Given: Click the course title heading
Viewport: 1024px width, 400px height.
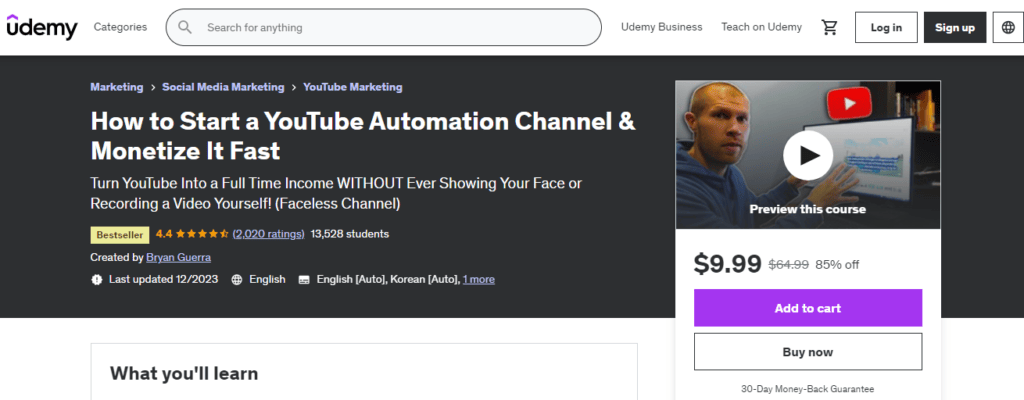Looking at the screenshot, I should (362, 136).
